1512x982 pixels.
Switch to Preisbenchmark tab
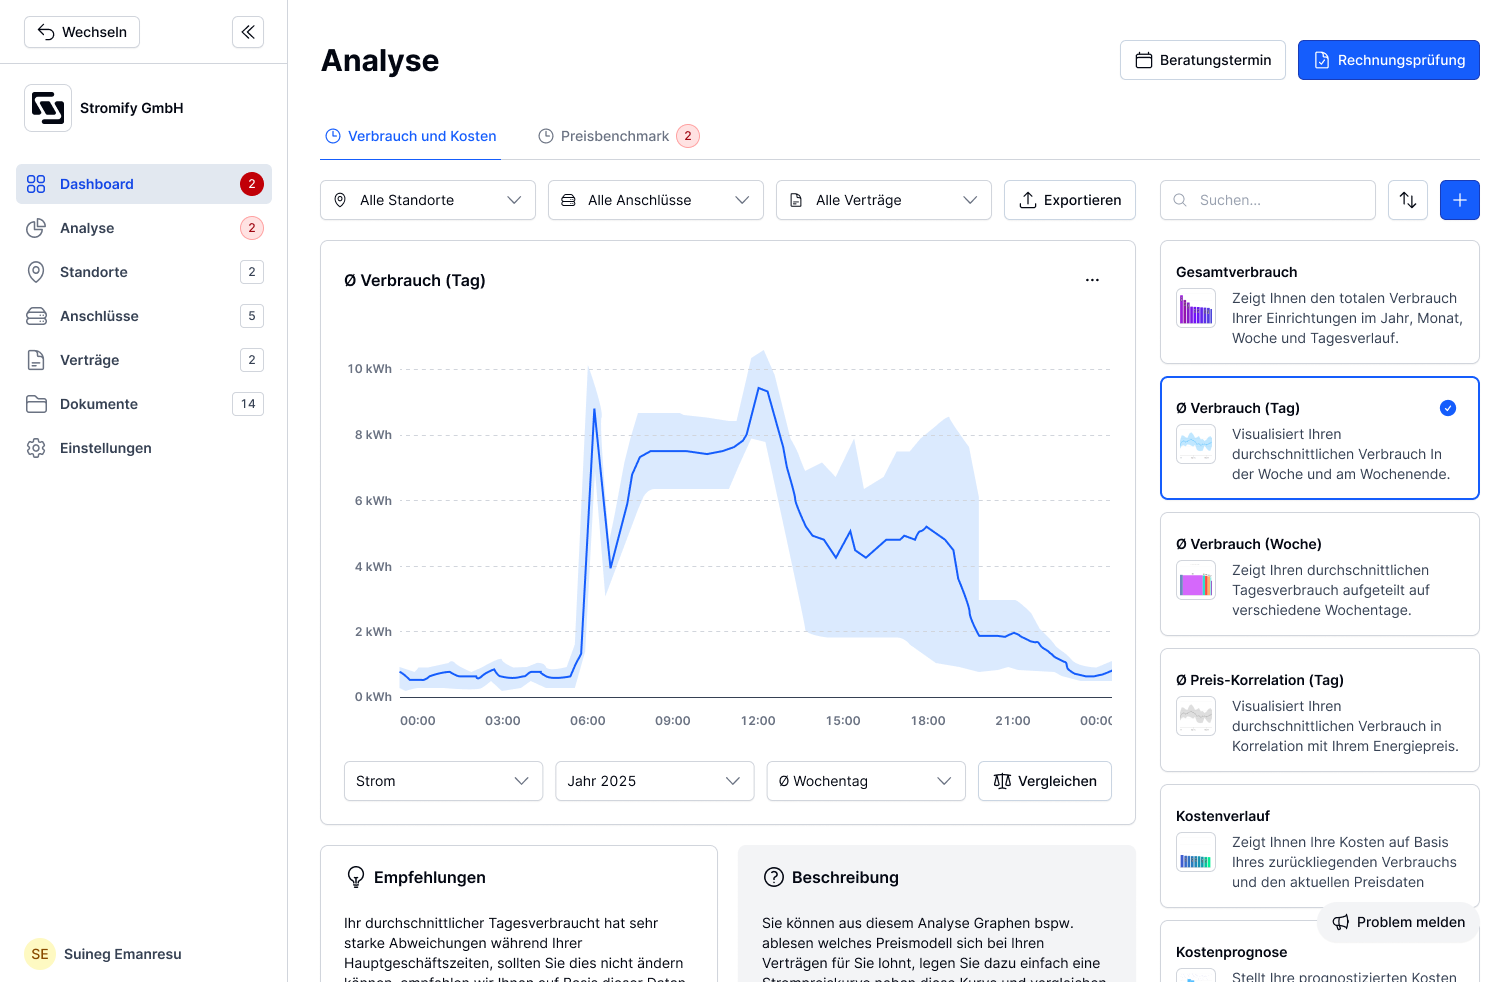(618, 136)
